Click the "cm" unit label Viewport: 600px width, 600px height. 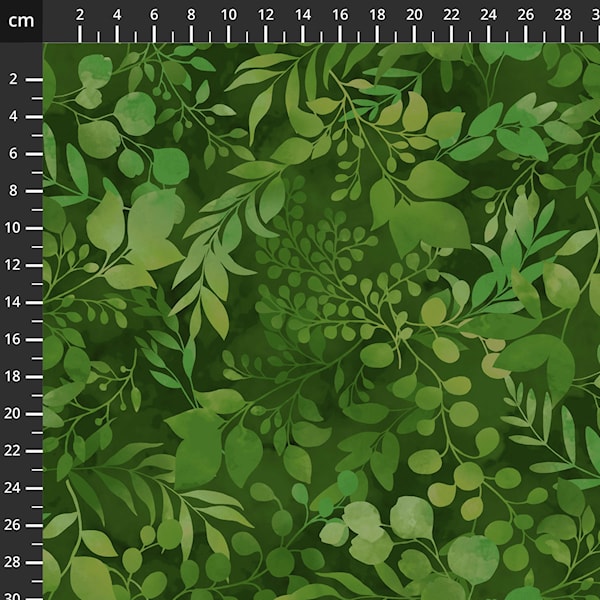tap(21, 21)
